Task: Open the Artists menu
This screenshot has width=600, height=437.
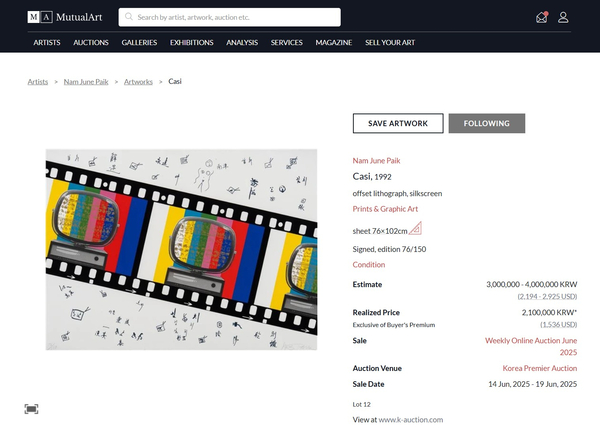Action: coord(47,43)
